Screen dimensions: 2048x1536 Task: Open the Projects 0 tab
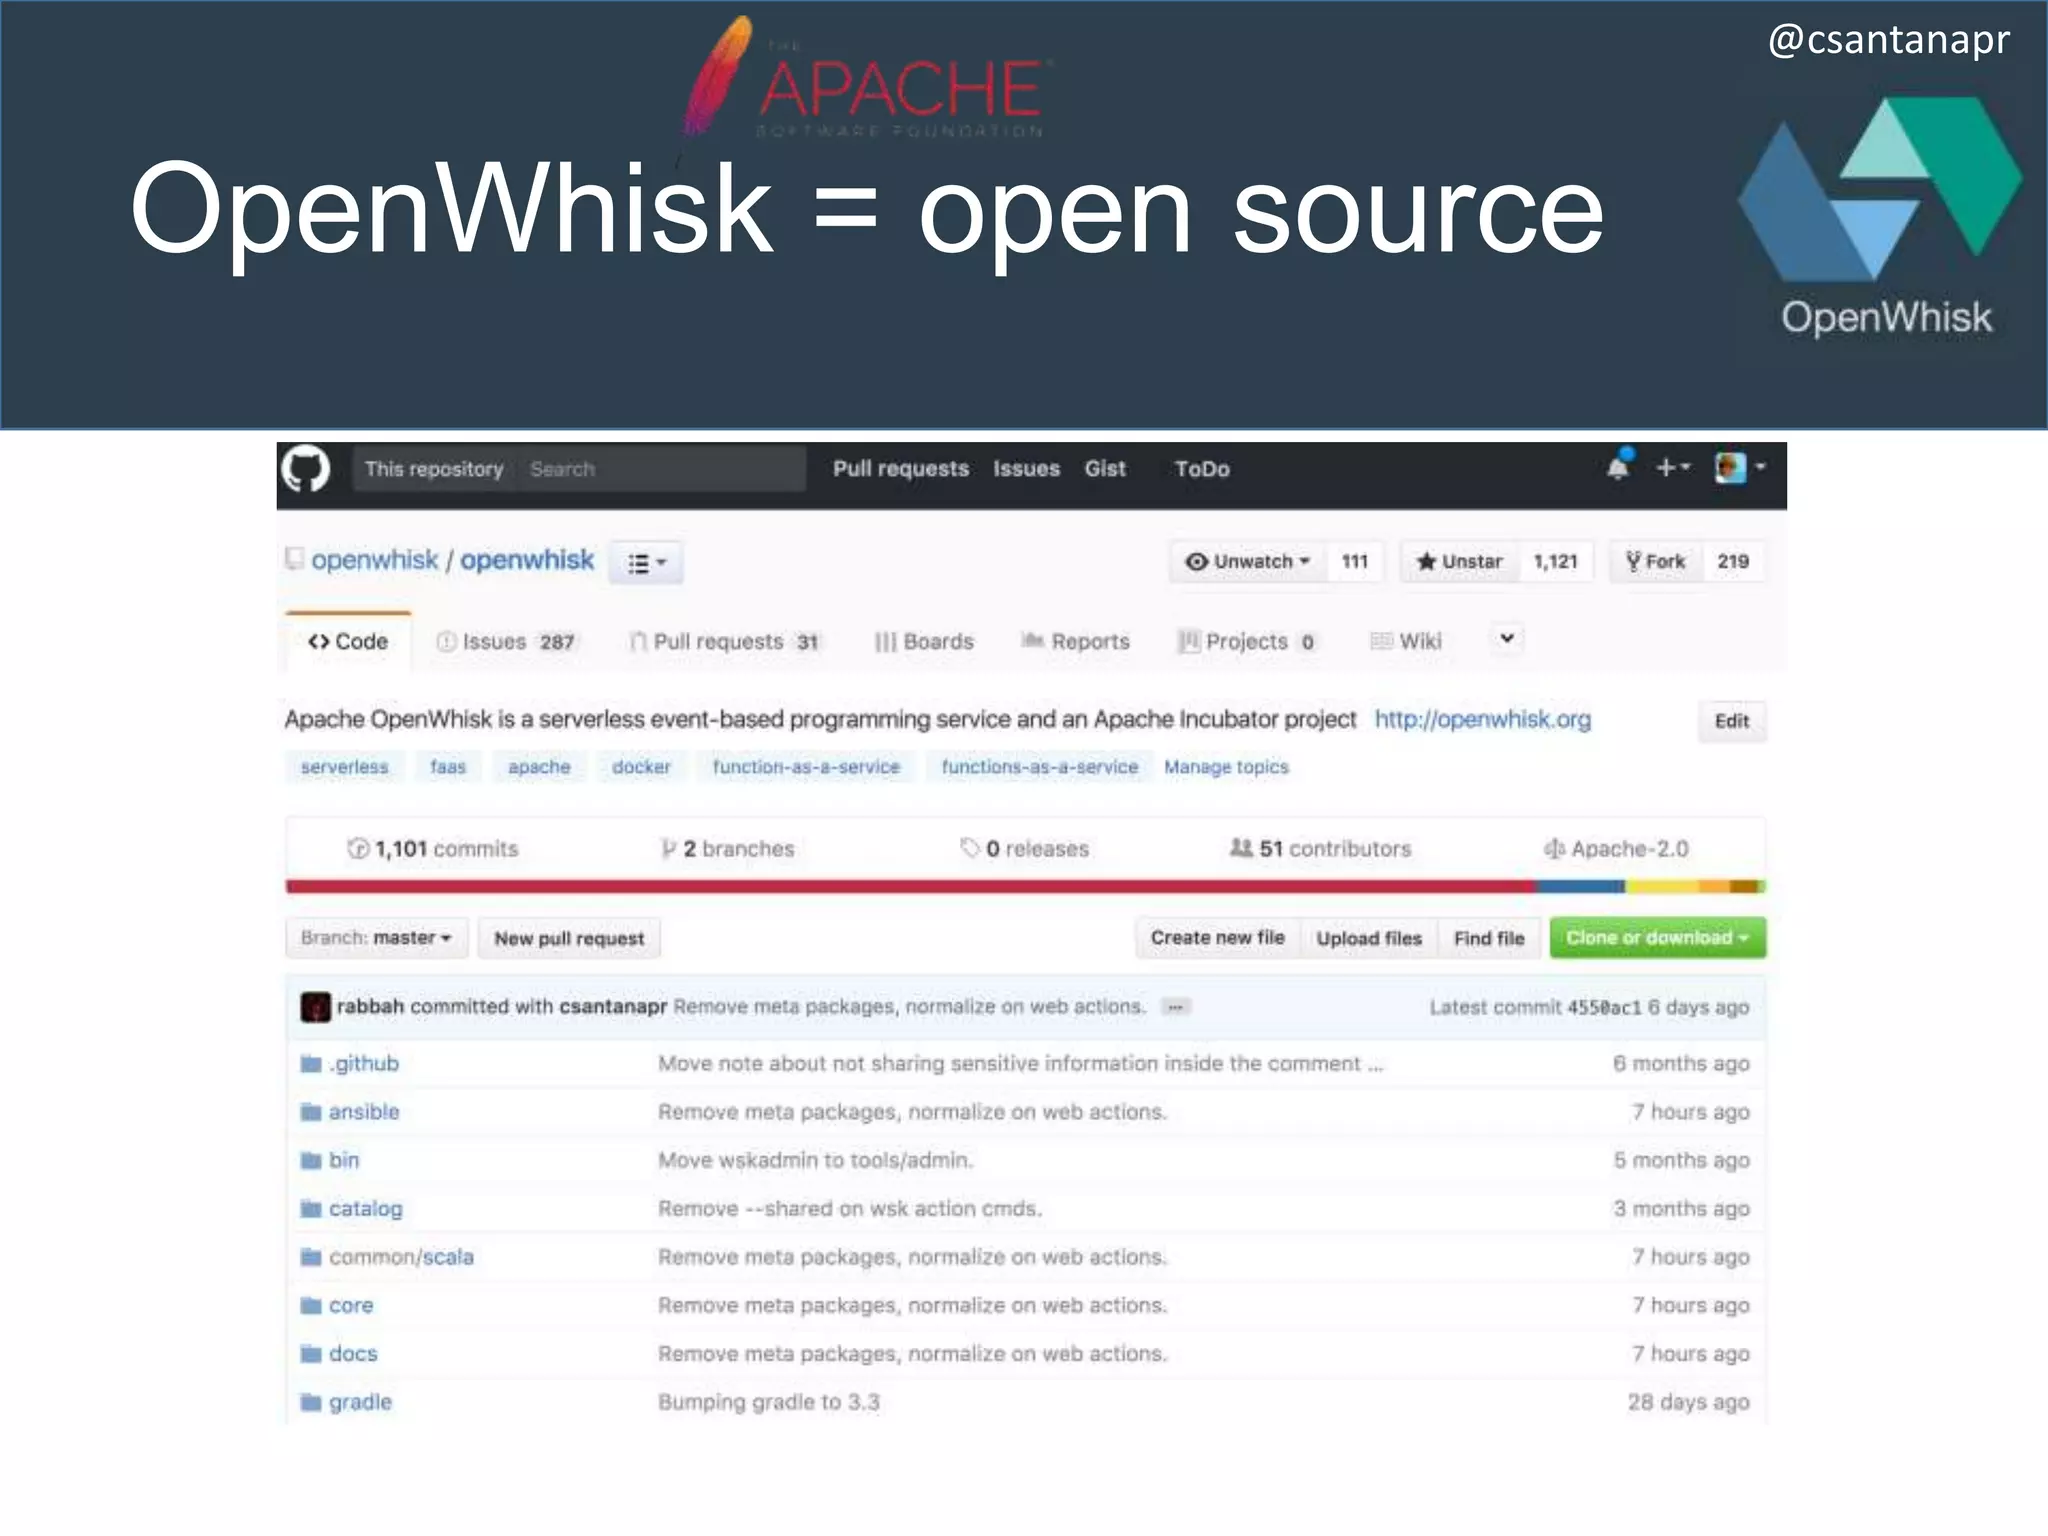(x=1248, y=641)
